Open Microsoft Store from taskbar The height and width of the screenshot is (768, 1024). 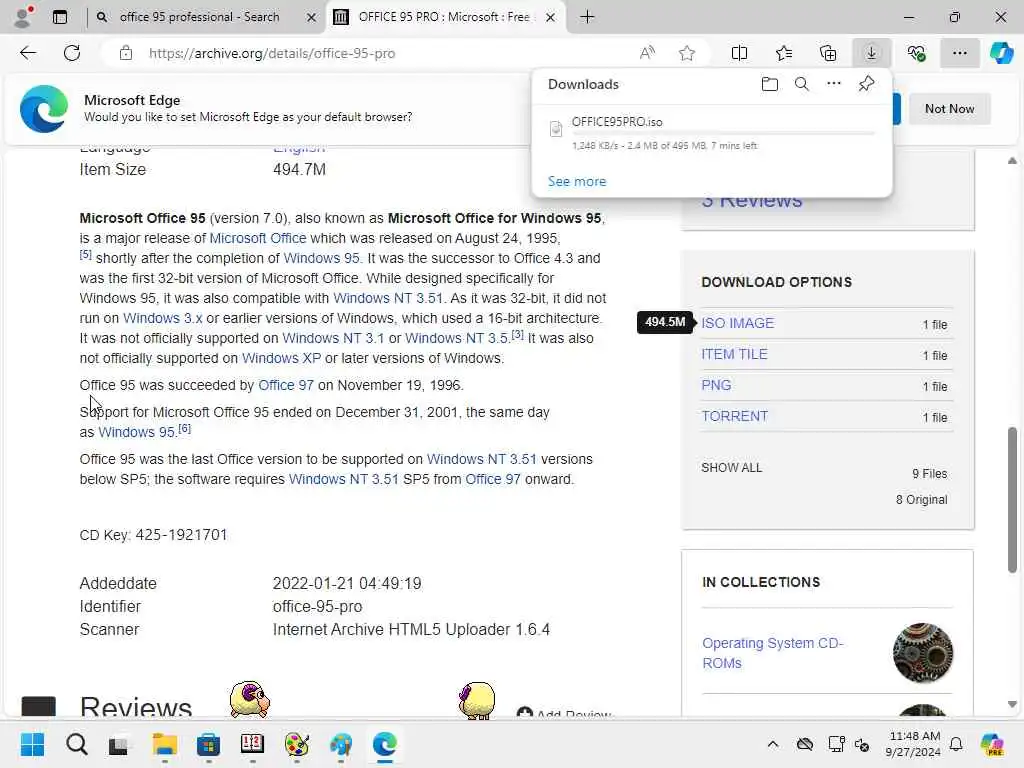[x=208, y=744]
